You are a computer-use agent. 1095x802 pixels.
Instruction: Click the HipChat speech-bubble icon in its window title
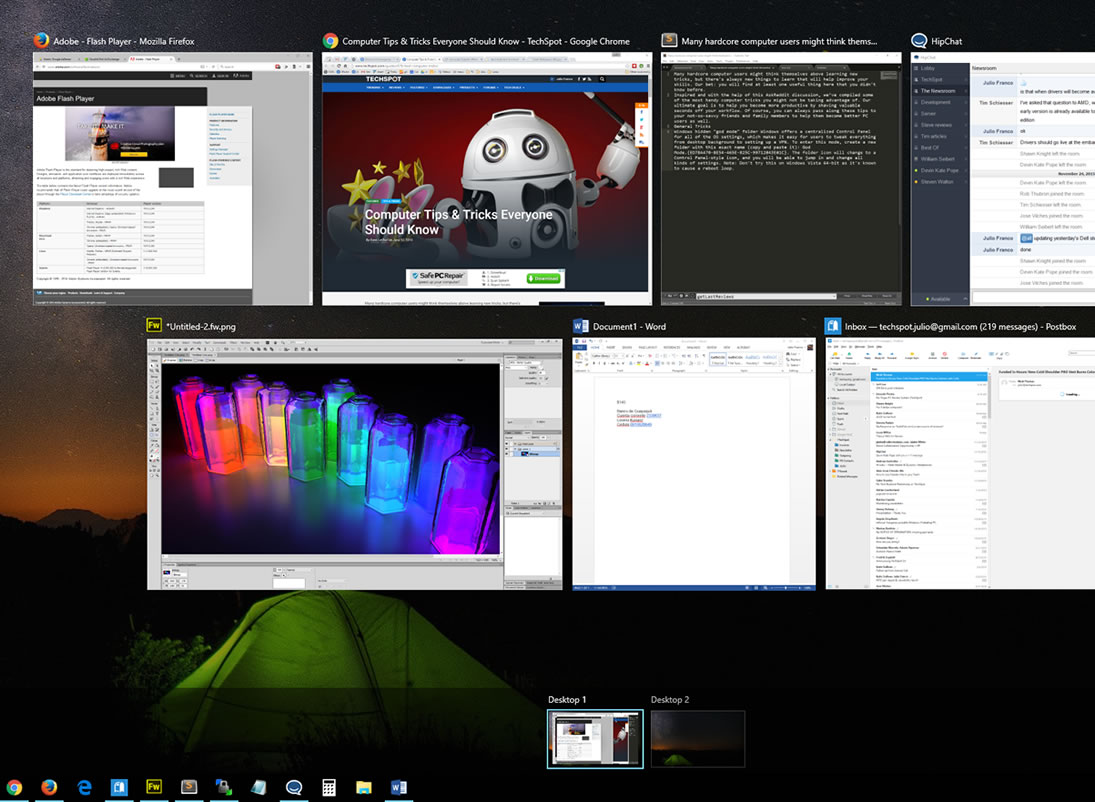pos(919,41)
